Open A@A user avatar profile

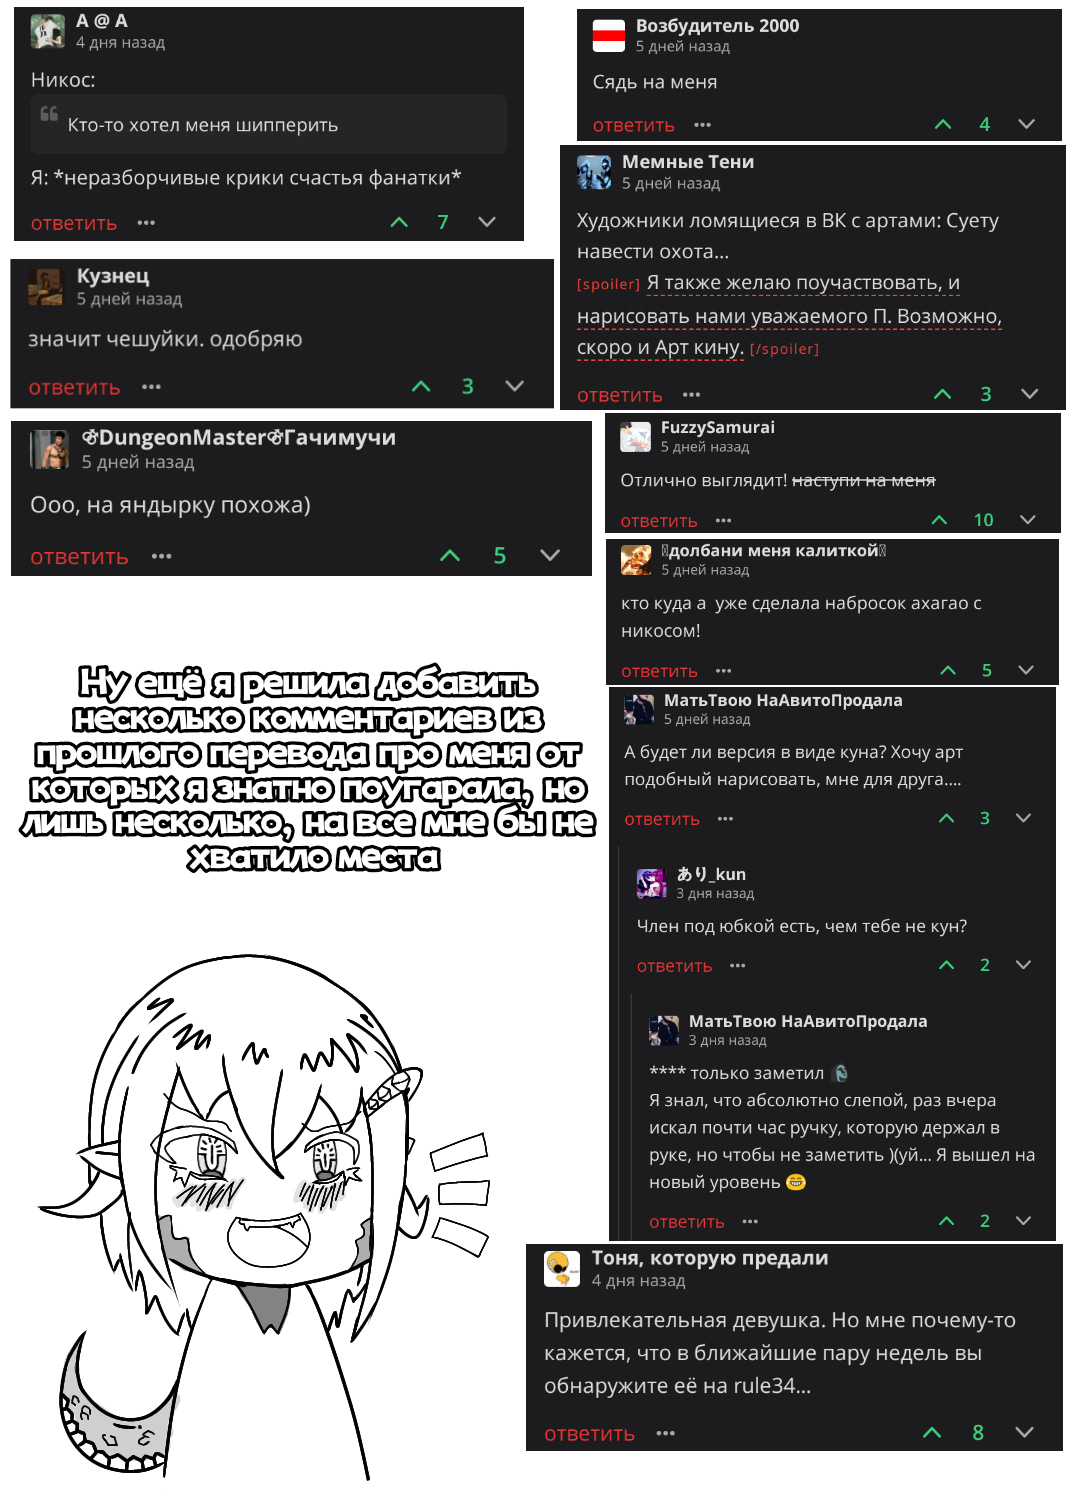[x=48, y=32]
